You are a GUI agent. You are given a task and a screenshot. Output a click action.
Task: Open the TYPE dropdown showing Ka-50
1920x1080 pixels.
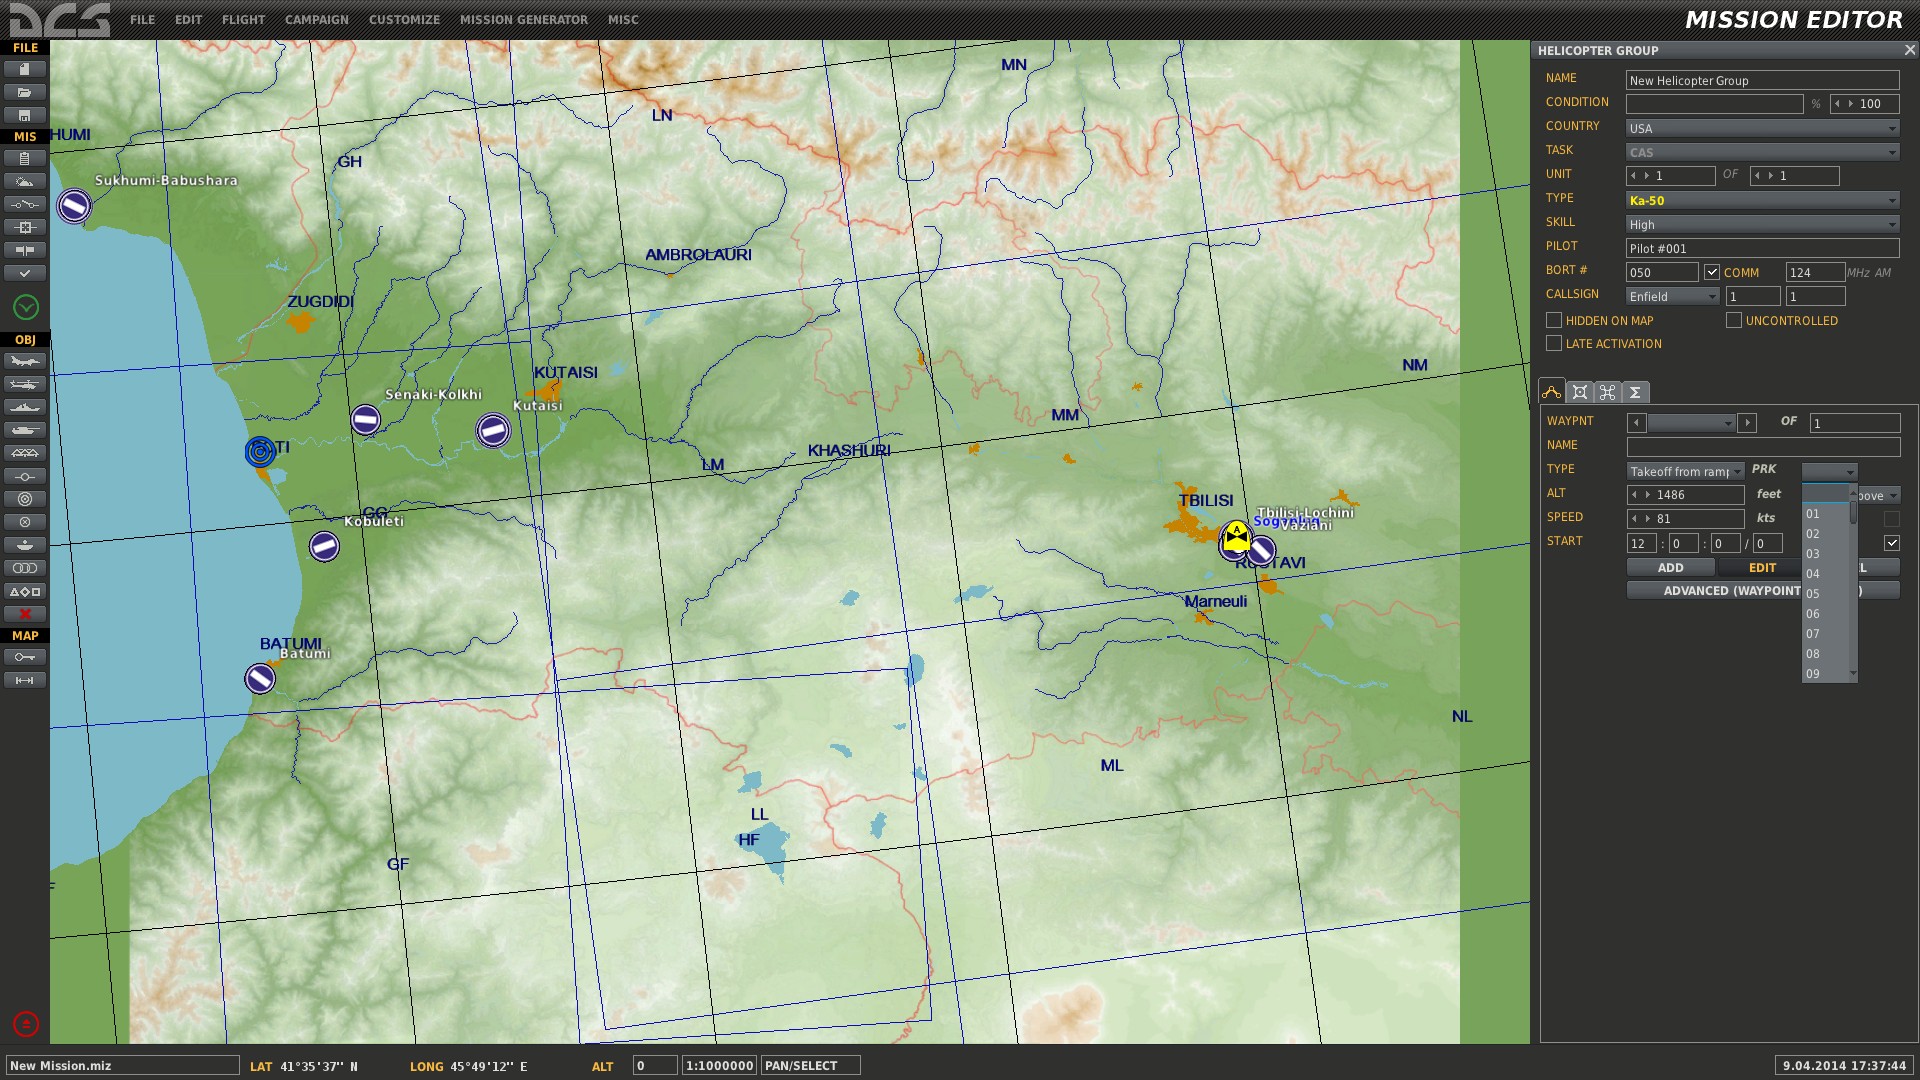click(x=1762, y=200)
